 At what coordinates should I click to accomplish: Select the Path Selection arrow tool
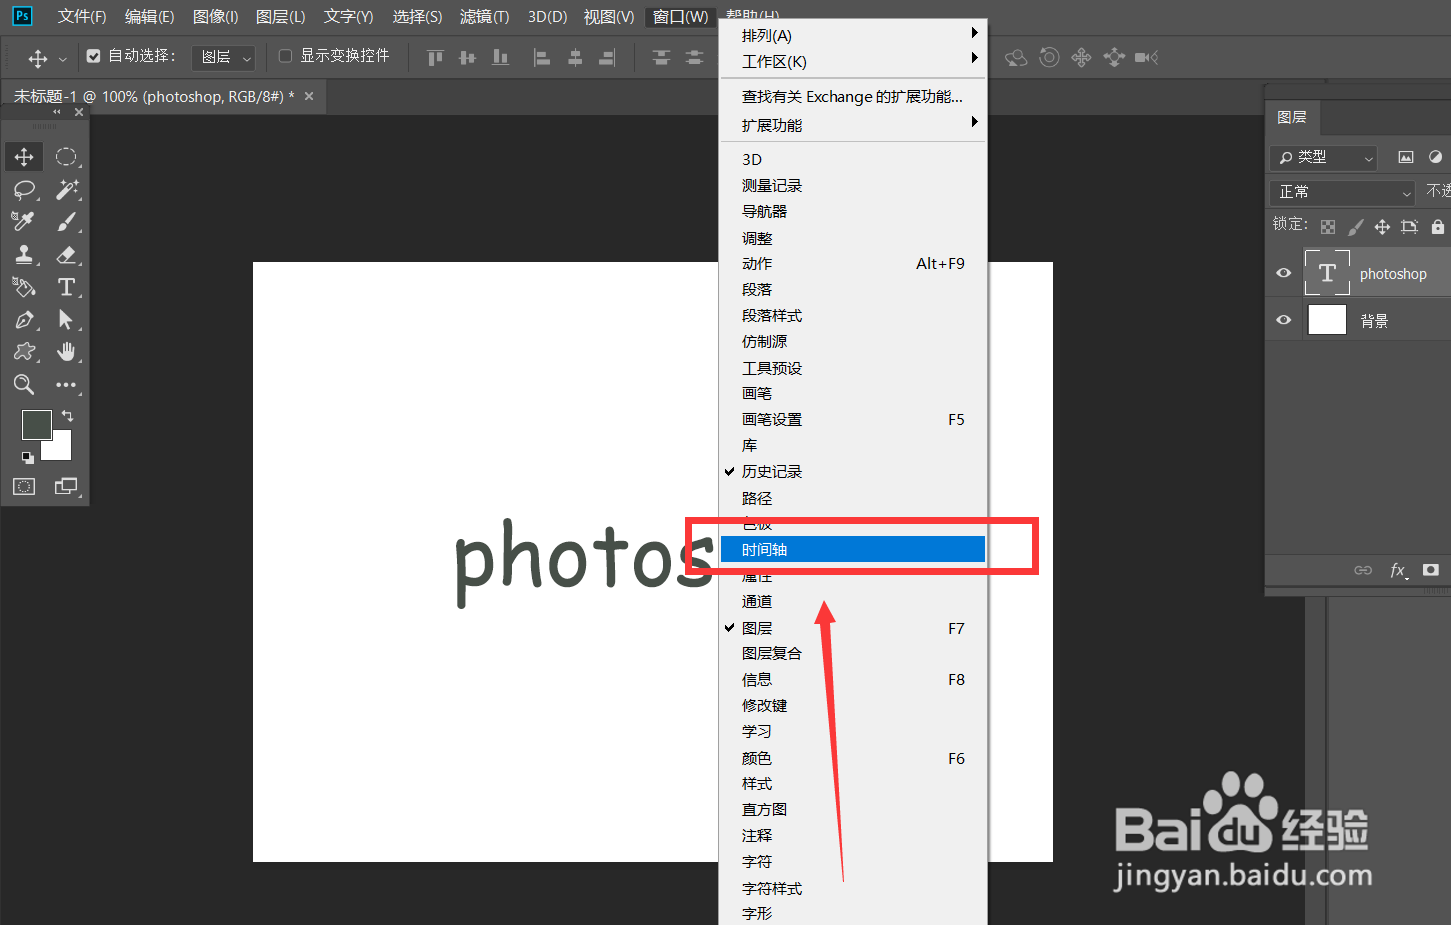point(66,320)
